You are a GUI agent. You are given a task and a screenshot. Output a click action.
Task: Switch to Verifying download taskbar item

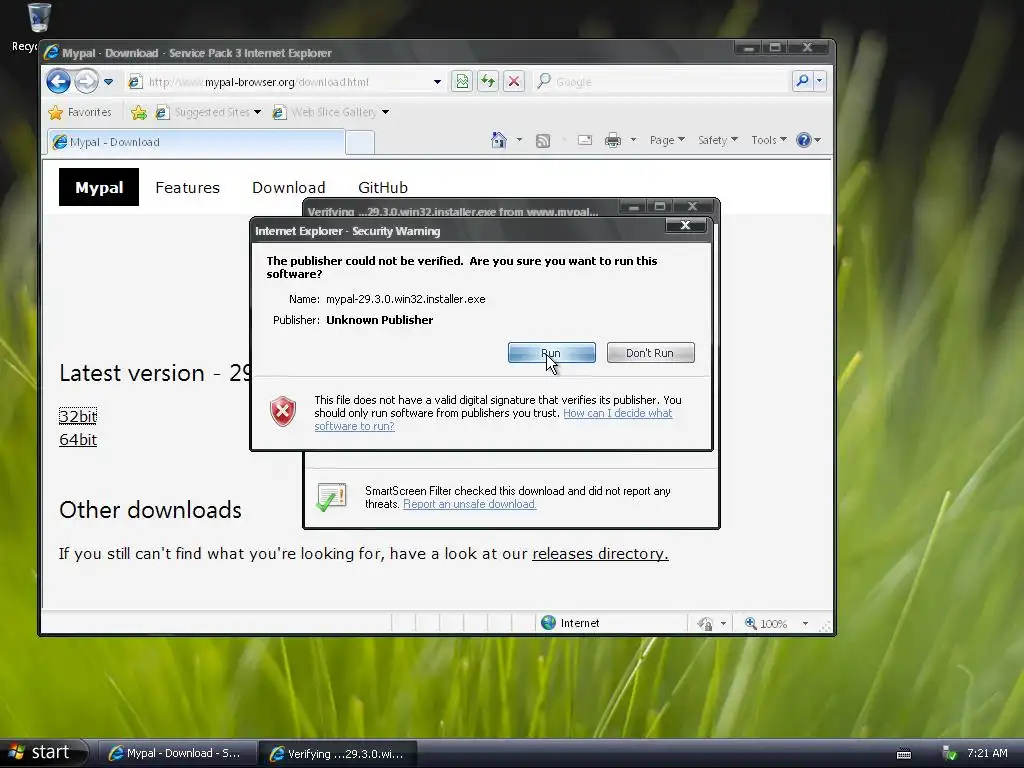tap(338, 753)
